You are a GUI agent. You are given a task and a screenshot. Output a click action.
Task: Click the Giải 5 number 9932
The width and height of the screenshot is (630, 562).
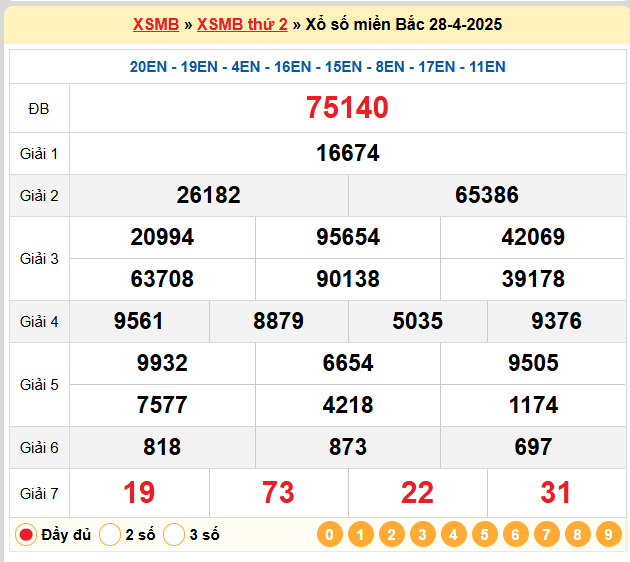click(162, 363)
